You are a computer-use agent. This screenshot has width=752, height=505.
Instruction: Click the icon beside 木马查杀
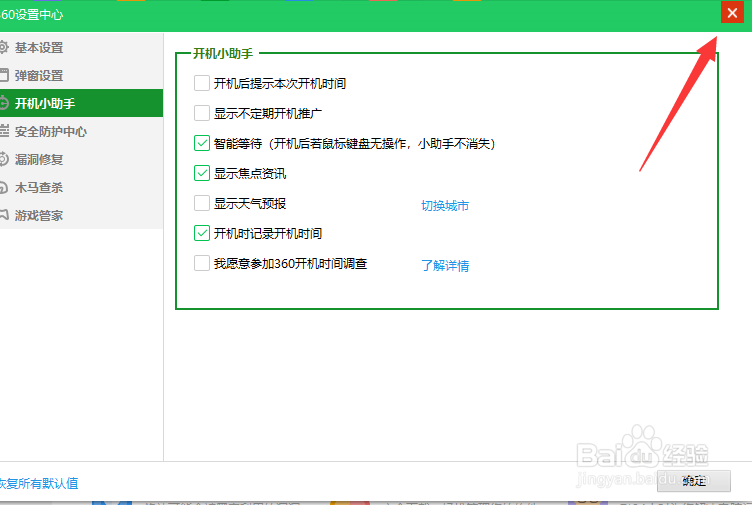click(4, 187)
